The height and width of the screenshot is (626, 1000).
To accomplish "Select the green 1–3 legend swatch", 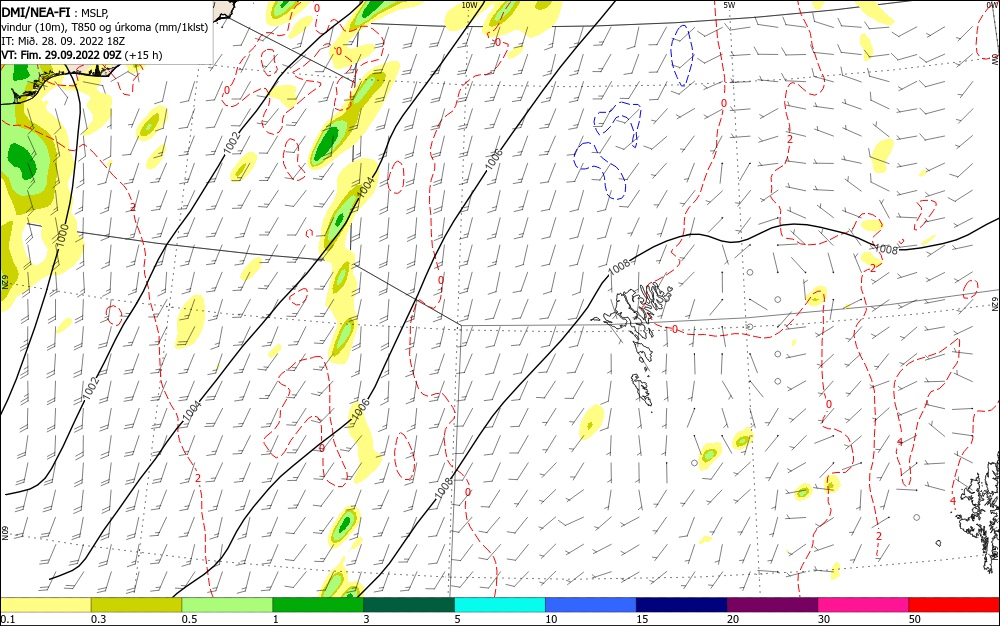I will coord(318,604).
